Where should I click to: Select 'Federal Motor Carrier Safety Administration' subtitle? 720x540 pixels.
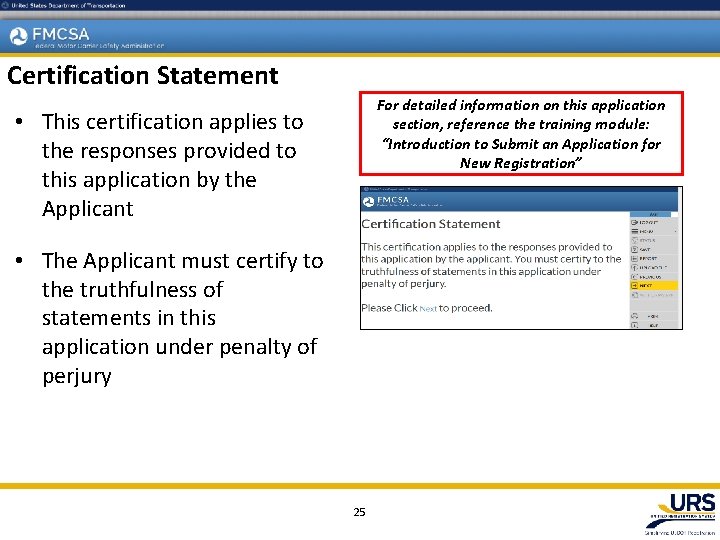click(x=99, y=46)
